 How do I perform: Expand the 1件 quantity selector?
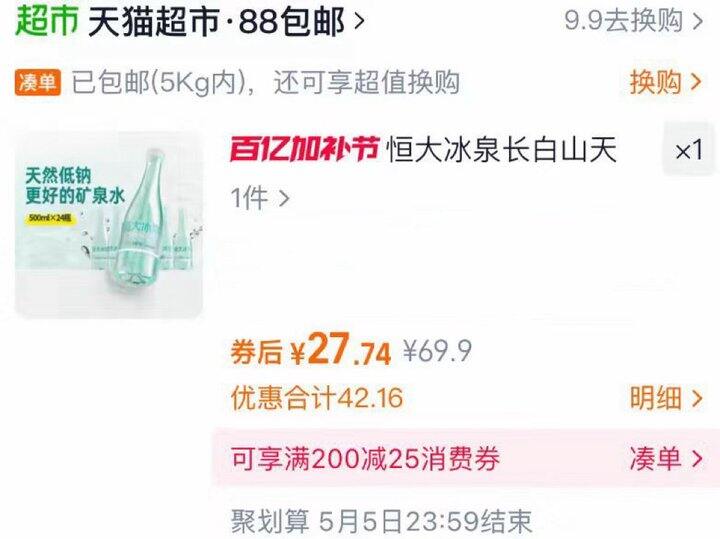(x=260, y=198)
